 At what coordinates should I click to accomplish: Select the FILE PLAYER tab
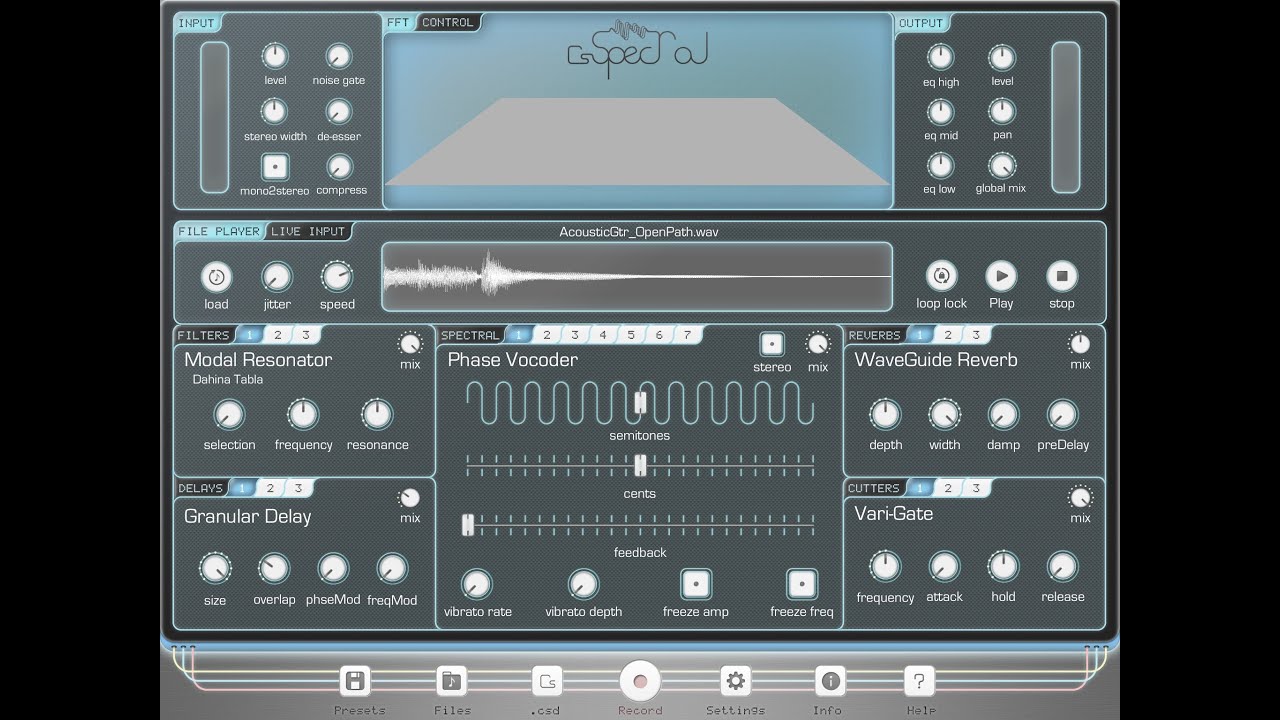pyautogui.click(x=219, y=231)
